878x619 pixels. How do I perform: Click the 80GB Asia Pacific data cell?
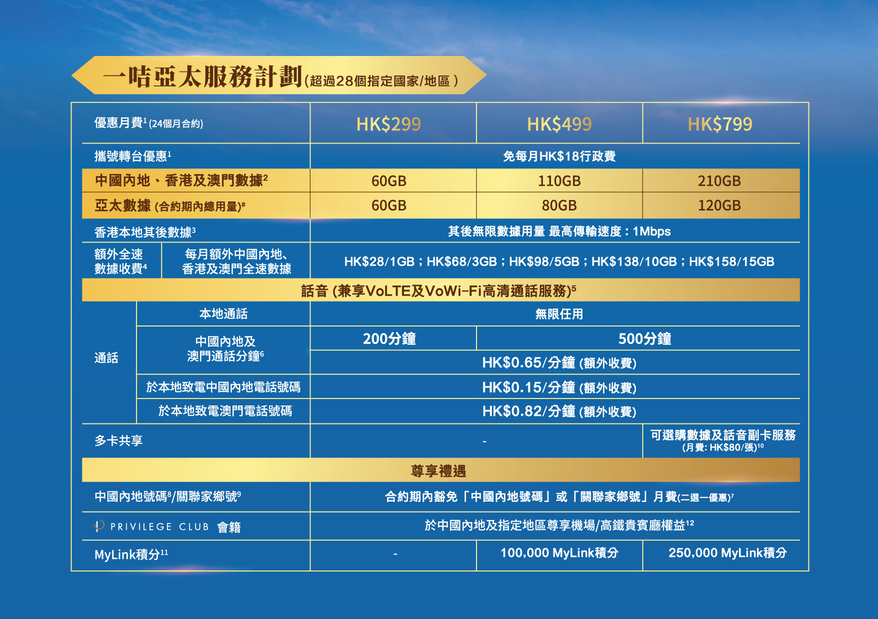(559, 205)
